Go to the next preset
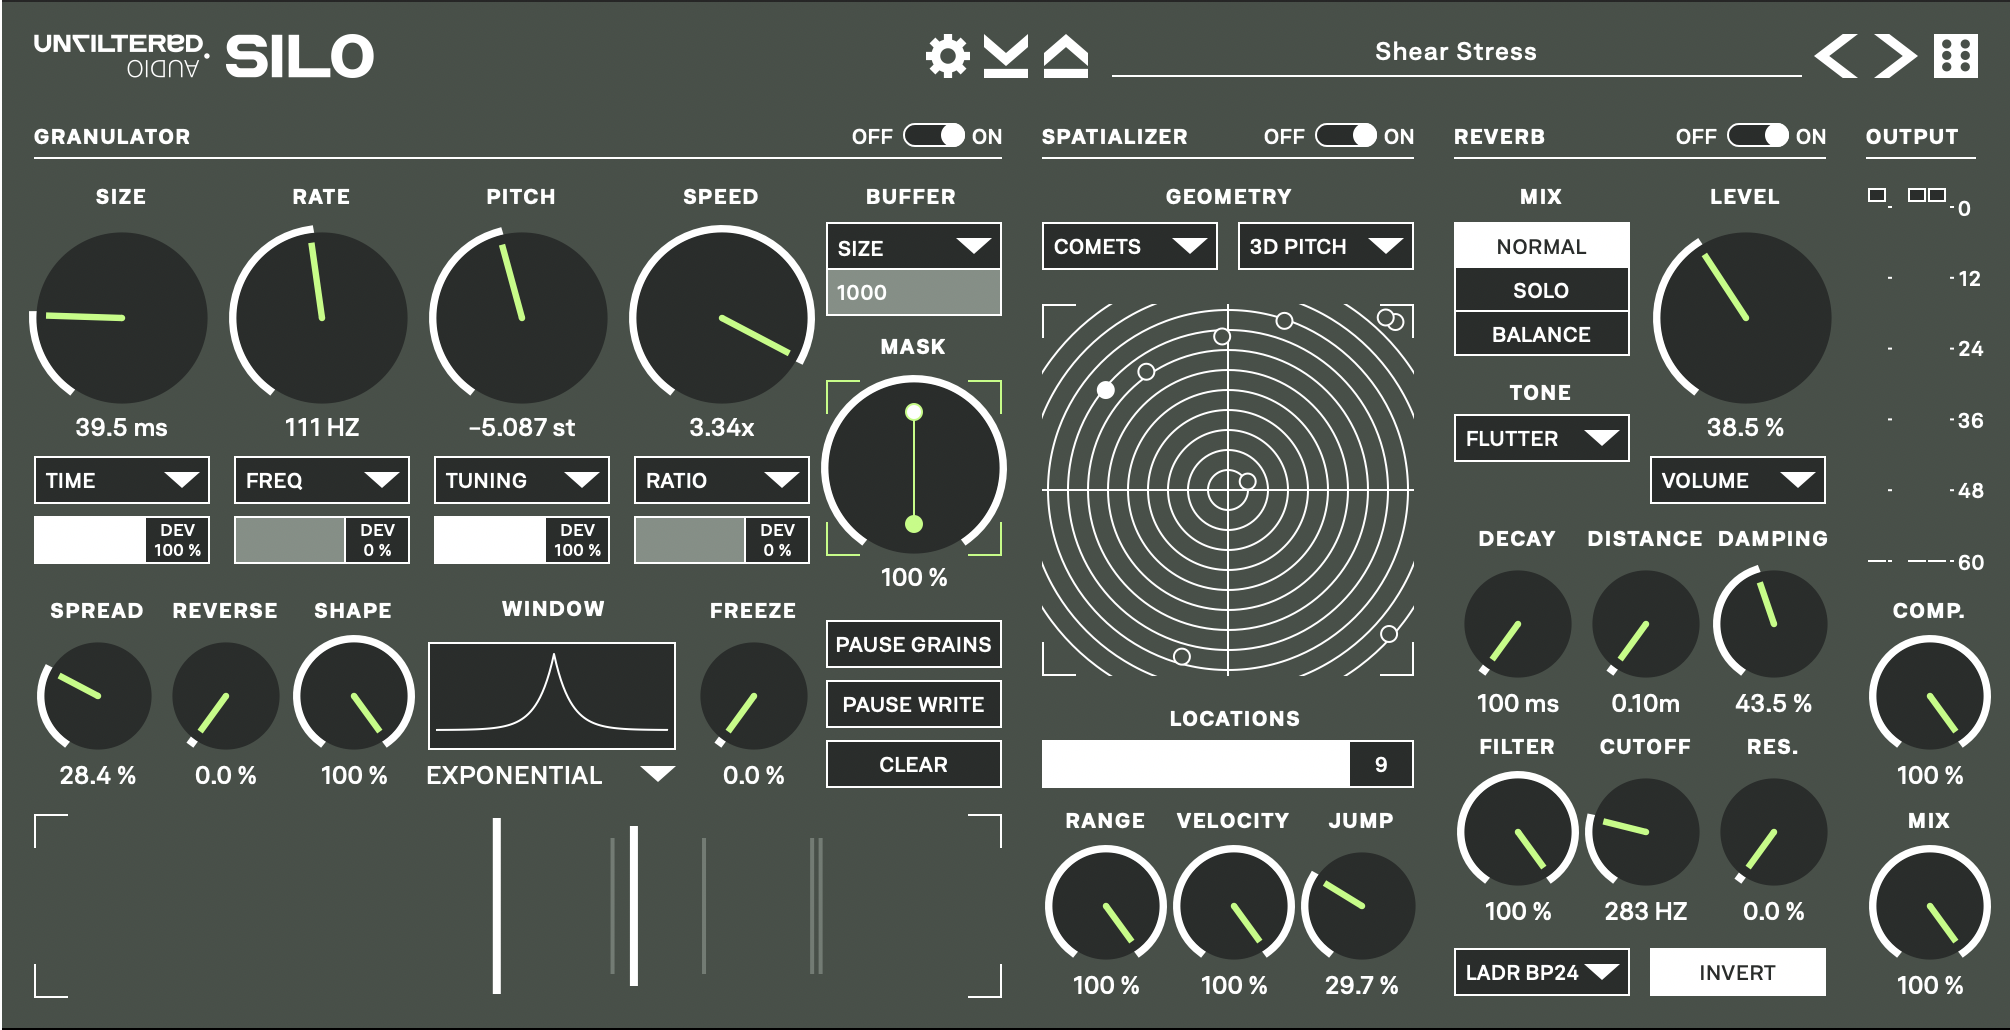Viewport: 2010px width, 1030px height. click(1895, 57)
